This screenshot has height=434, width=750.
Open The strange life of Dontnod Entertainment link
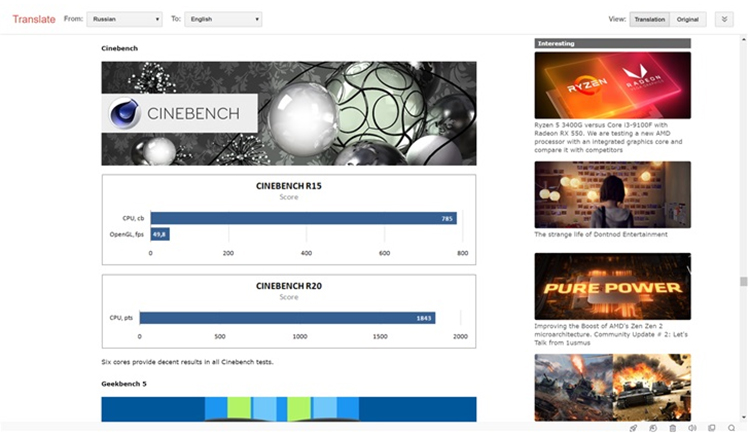601,234
